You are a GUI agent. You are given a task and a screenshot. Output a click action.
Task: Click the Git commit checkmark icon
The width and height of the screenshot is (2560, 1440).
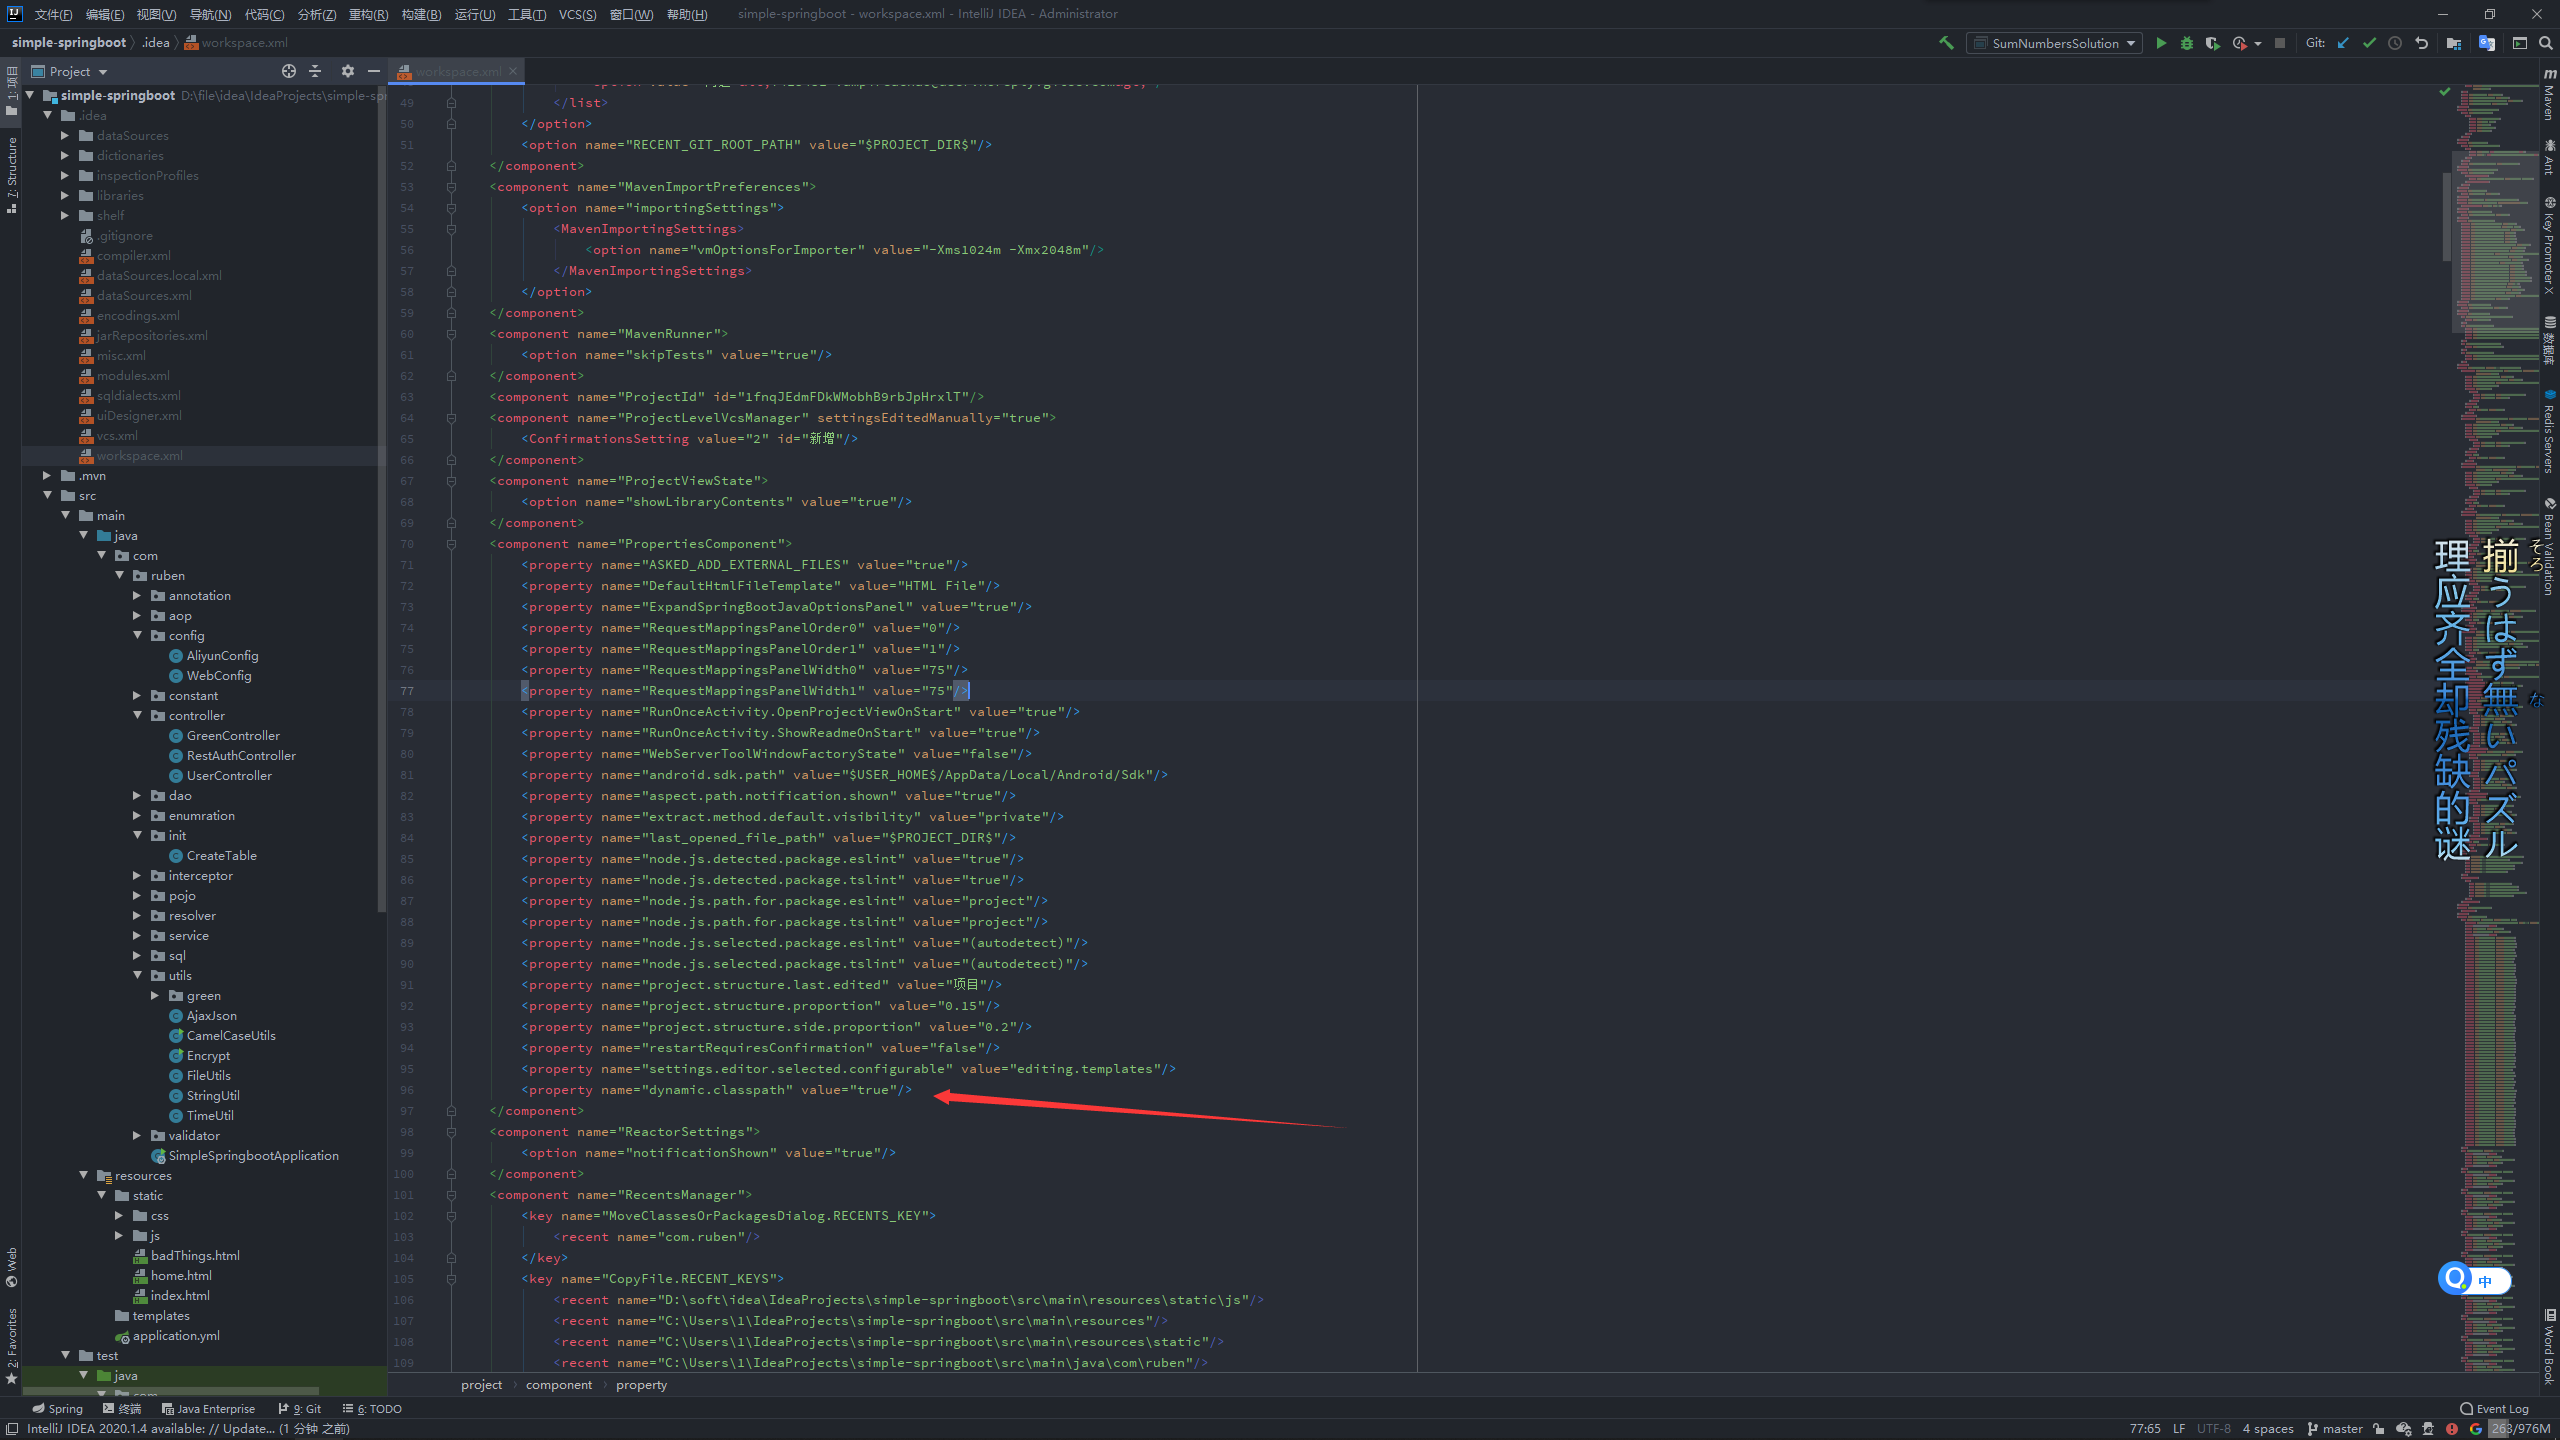point(2369,43)
